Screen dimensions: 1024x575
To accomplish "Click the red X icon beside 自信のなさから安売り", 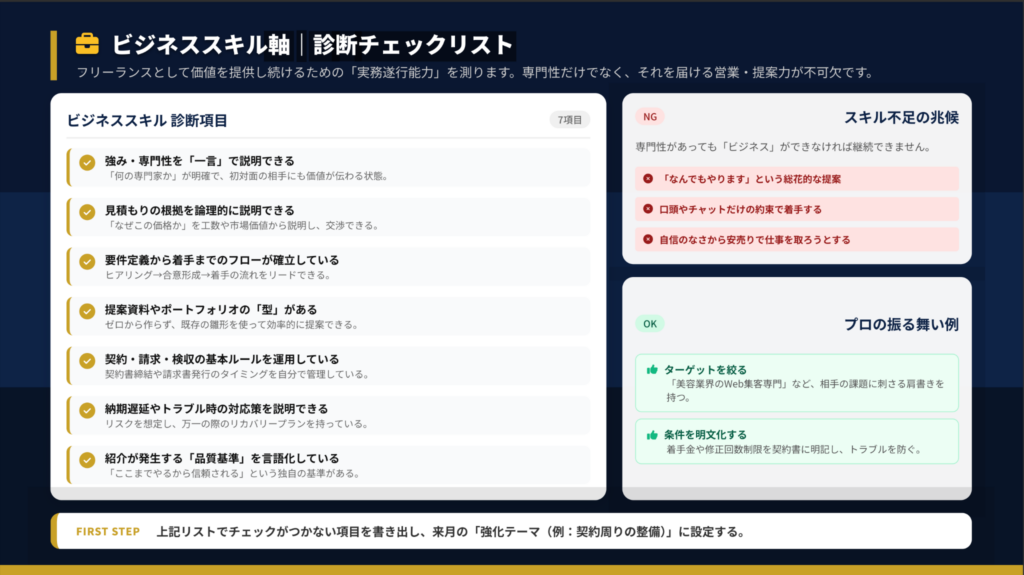I will click(x=648, y=239).
